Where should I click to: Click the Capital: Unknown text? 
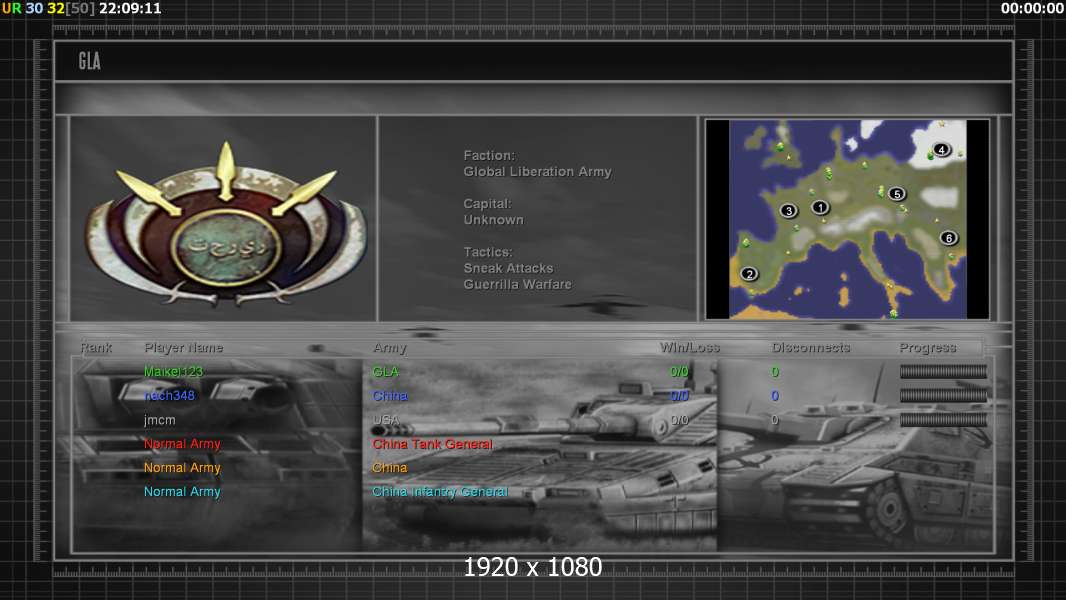(x=494, y=211)
